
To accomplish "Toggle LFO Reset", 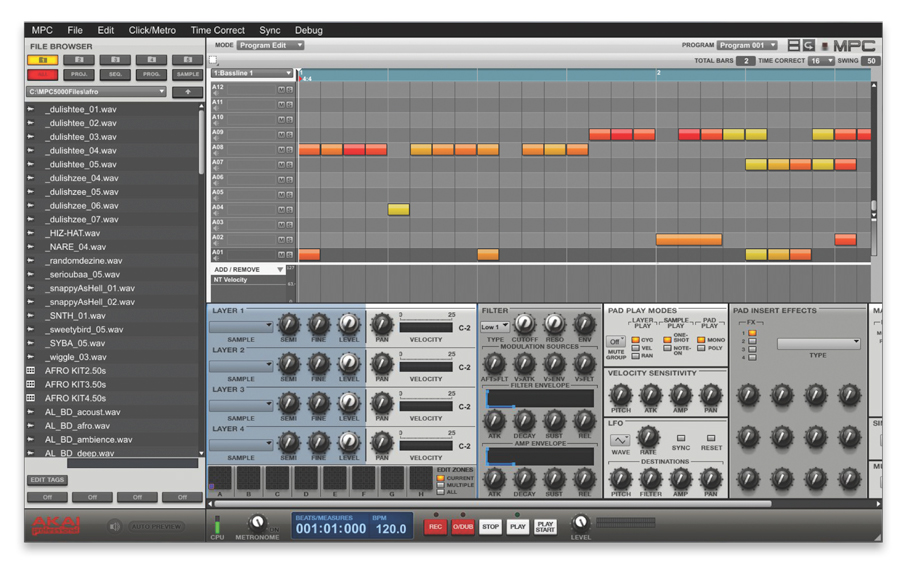I will [711, 438].
